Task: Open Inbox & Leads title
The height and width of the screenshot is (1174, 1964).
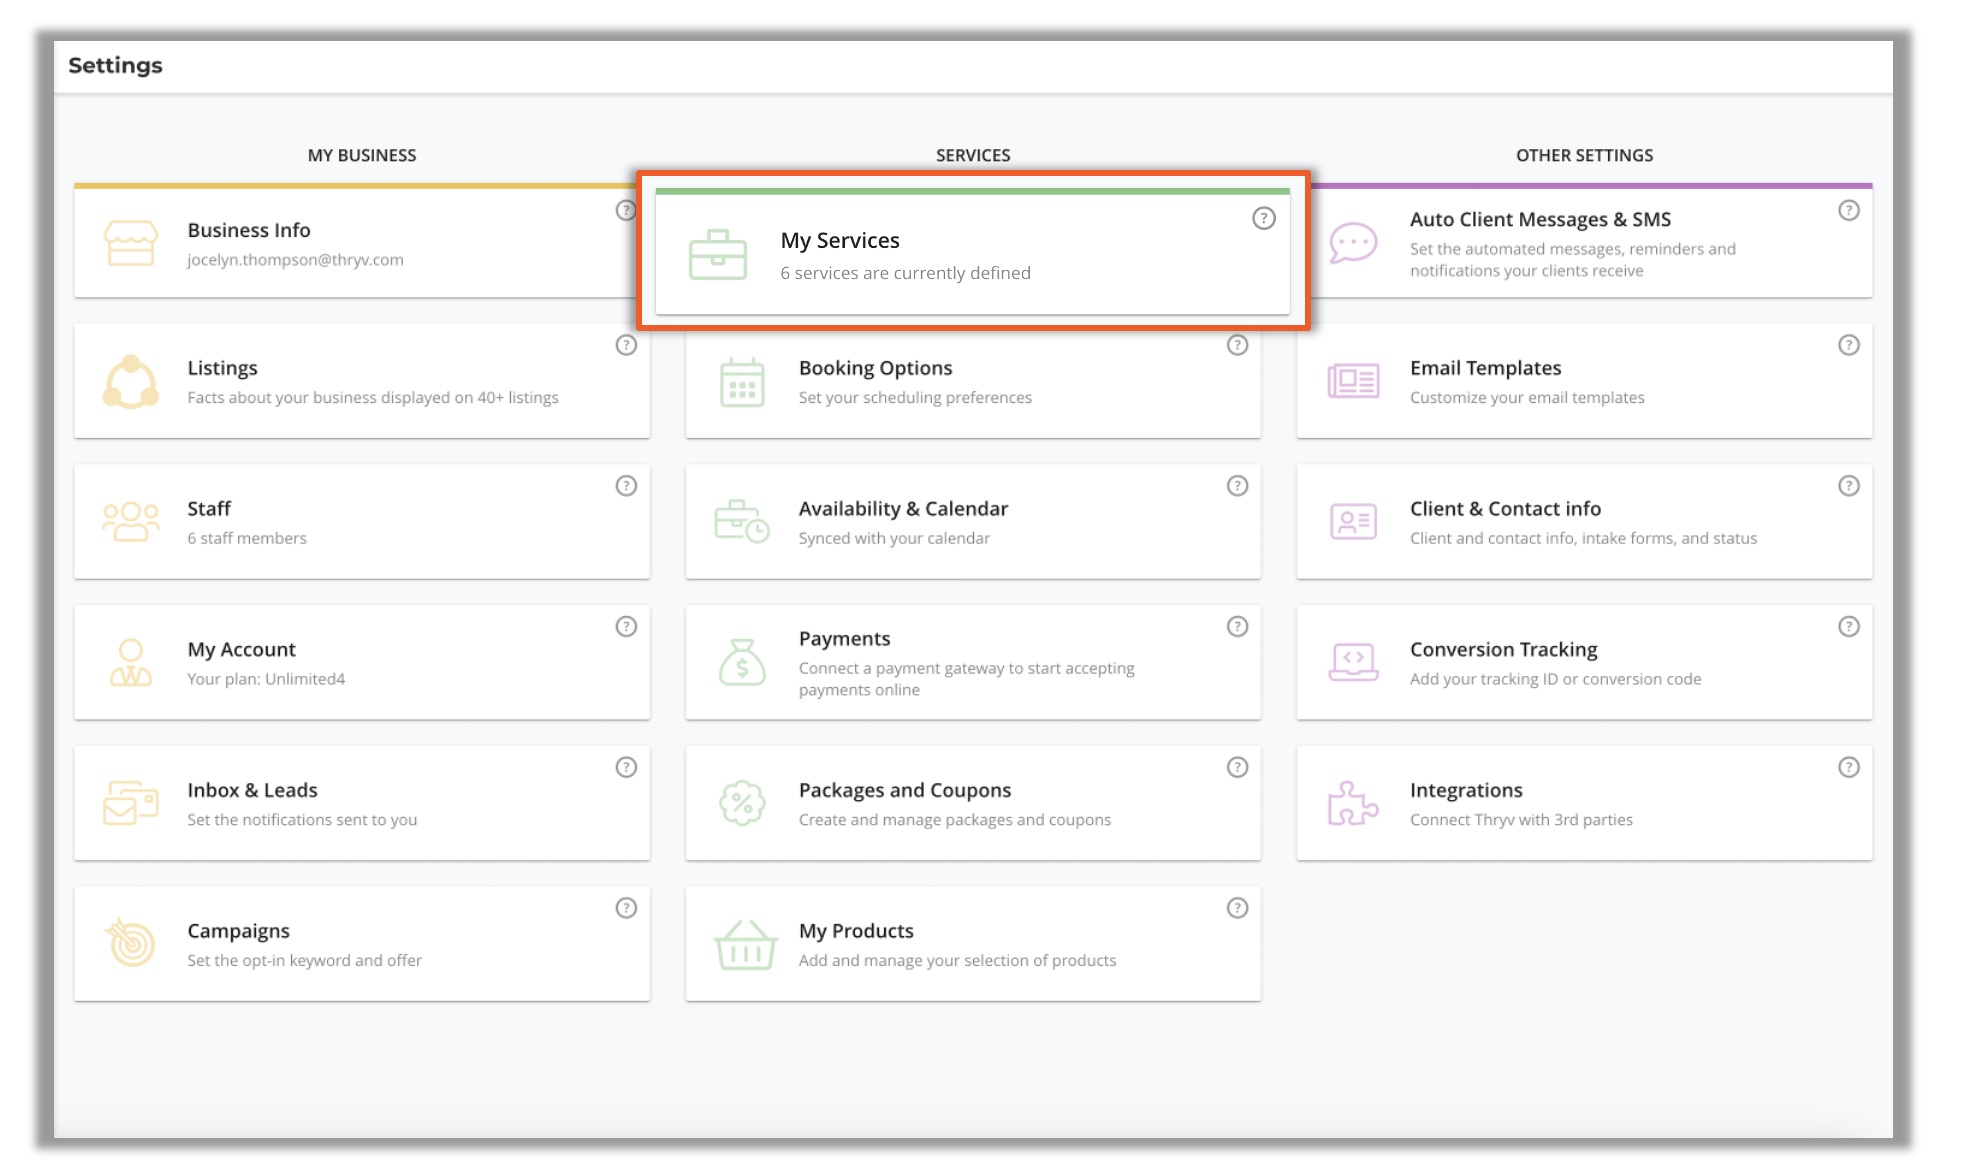Action: (252, 790)
